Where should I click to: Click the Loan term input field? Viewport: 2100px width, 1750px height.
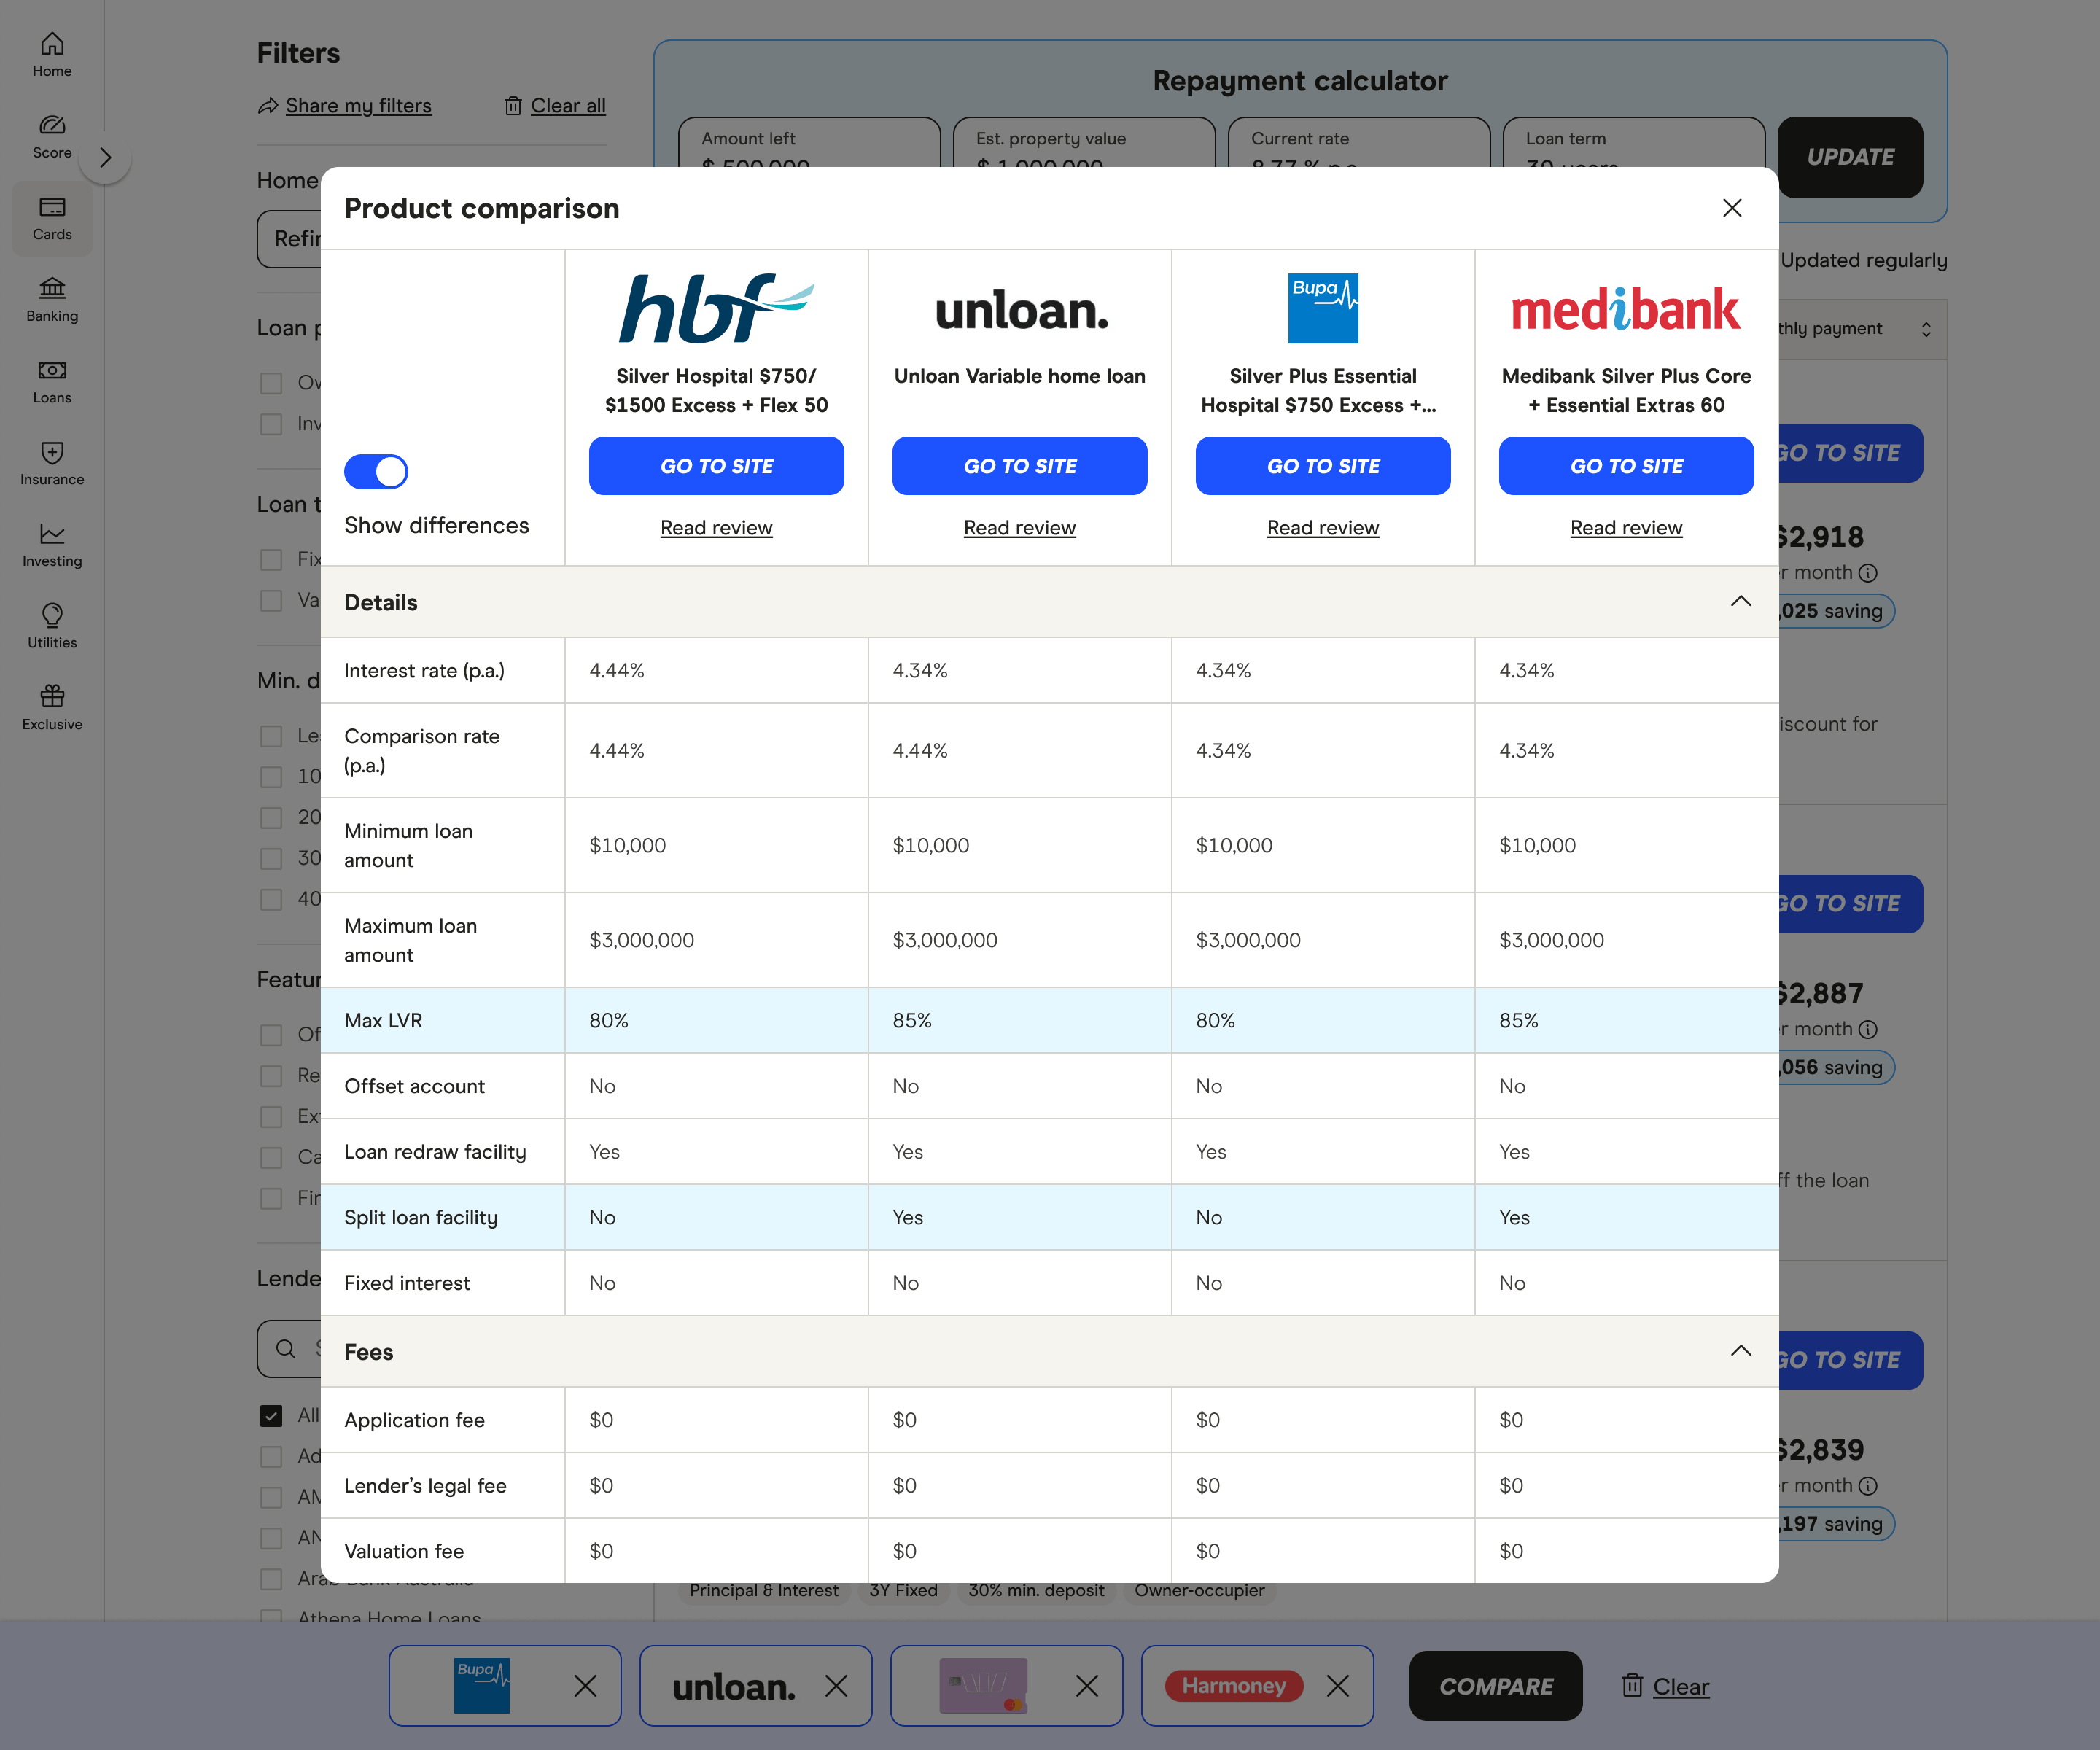click(x=1634, y=143)
